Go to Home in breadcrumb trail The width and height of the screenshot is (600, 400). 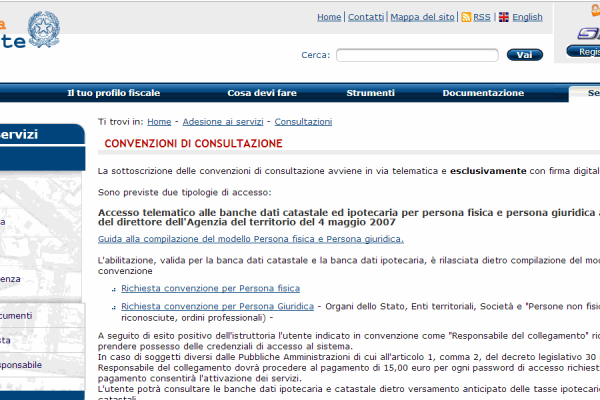coord(159,122)
